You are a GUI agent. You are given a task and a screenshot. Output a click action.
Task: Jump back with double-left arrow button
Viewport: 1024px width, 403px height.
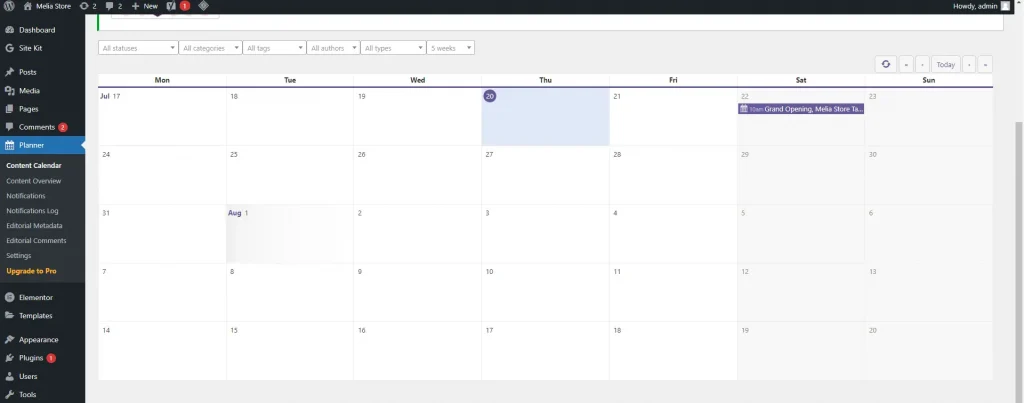(906, 64)
